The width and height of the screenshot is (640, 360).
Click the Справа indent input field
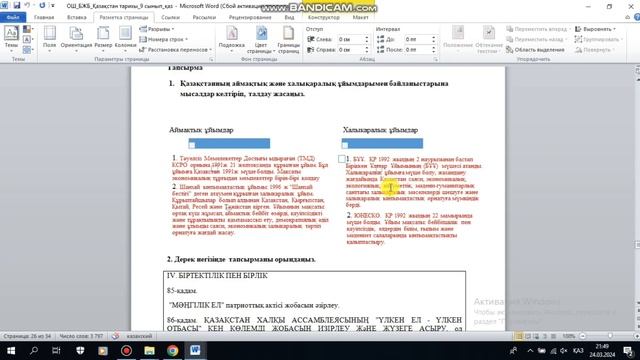(x=350, y=50)
